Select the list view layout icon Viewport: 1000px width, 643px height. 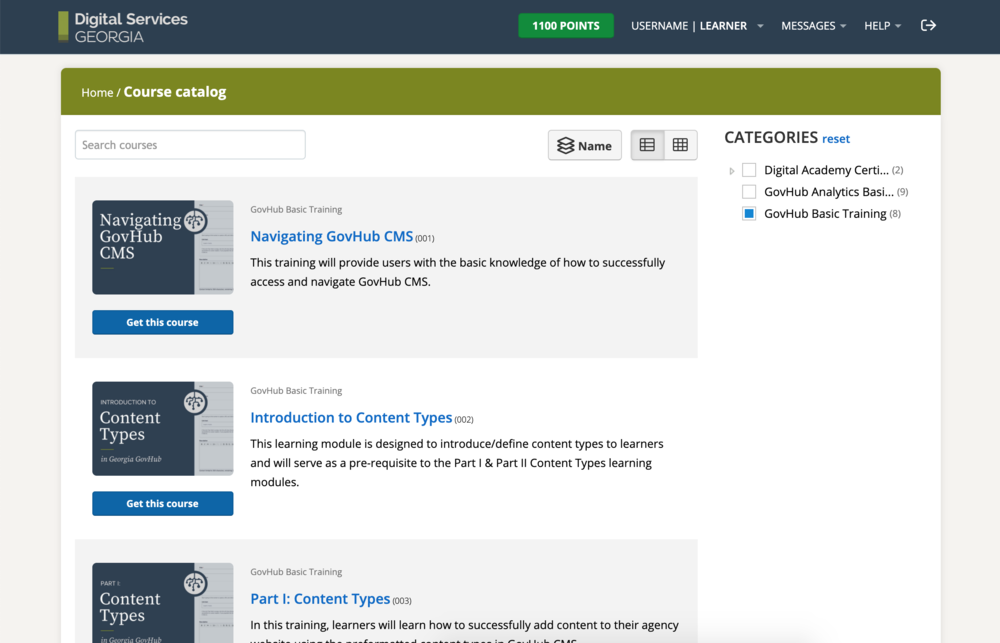(647, 144)
